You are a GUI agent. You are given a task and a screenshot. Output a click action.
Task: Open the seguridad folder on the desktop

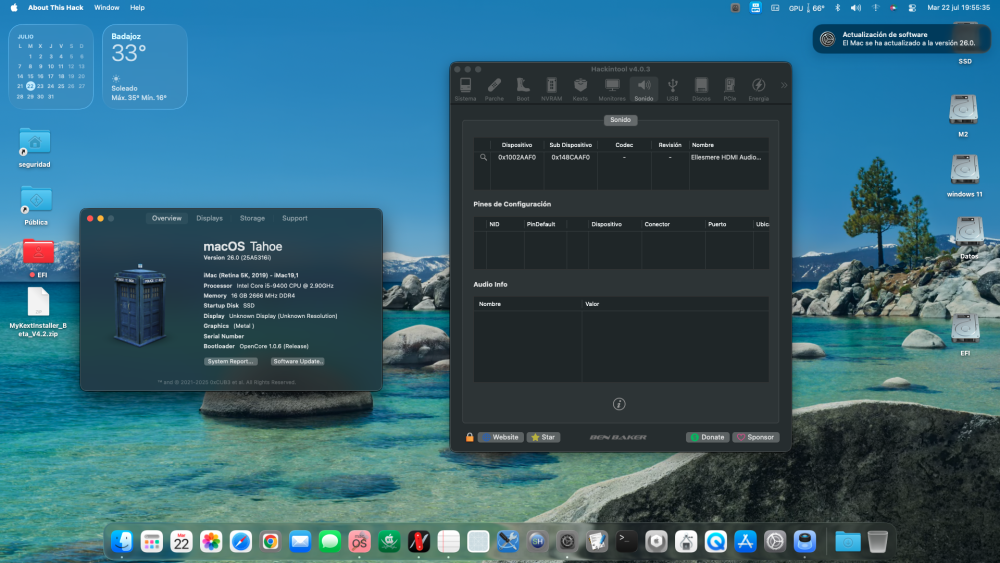pyautogui.click(x=35, y=148)
